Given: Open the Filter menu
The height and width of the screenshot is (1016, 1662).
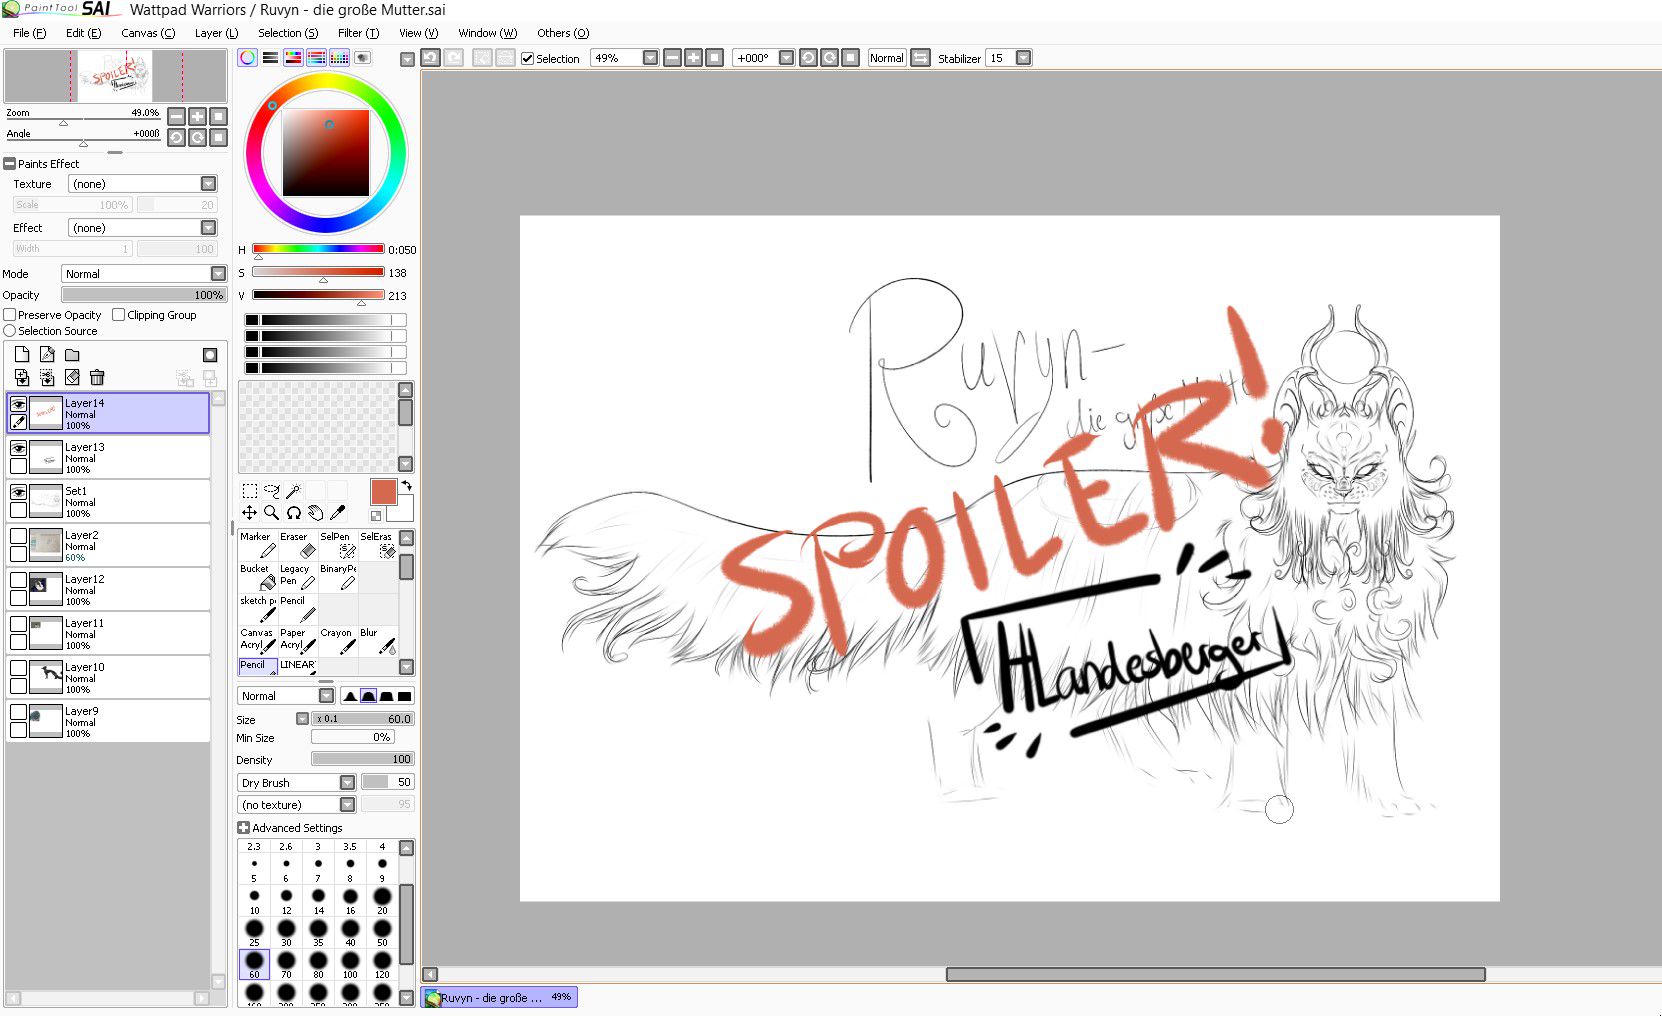Looking at the screenshot, I should pyautogui.click(x=358, y=33).
